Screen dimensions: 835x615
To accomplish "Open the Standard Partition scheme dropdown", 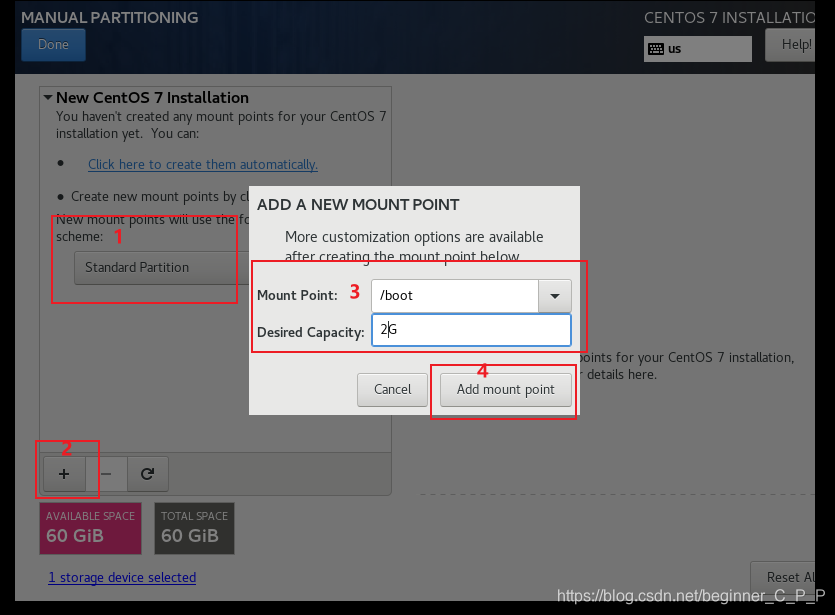I will [x=161, y=268].
